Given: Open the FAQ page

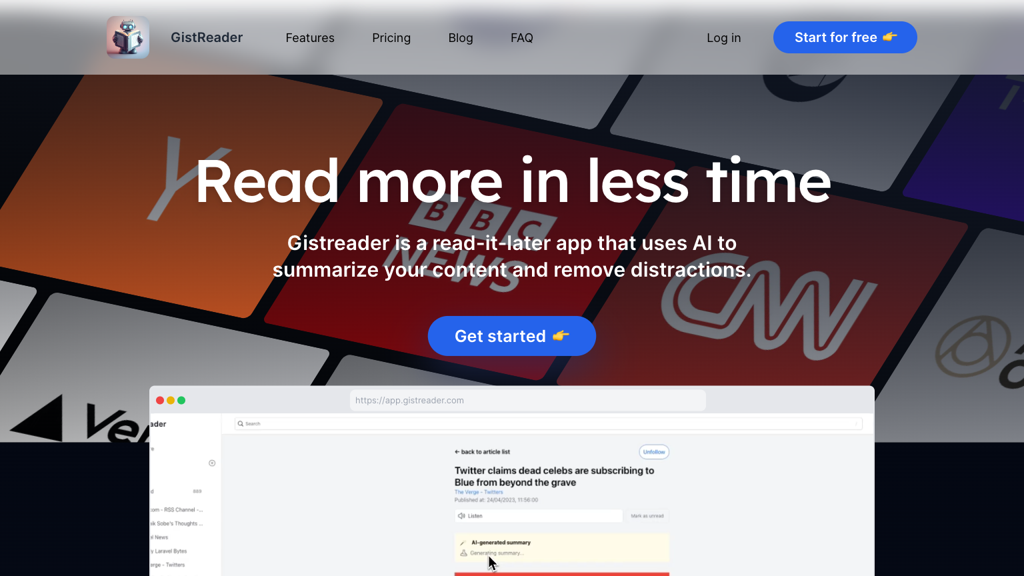Looking at the screenshot, I should point(521,37).
